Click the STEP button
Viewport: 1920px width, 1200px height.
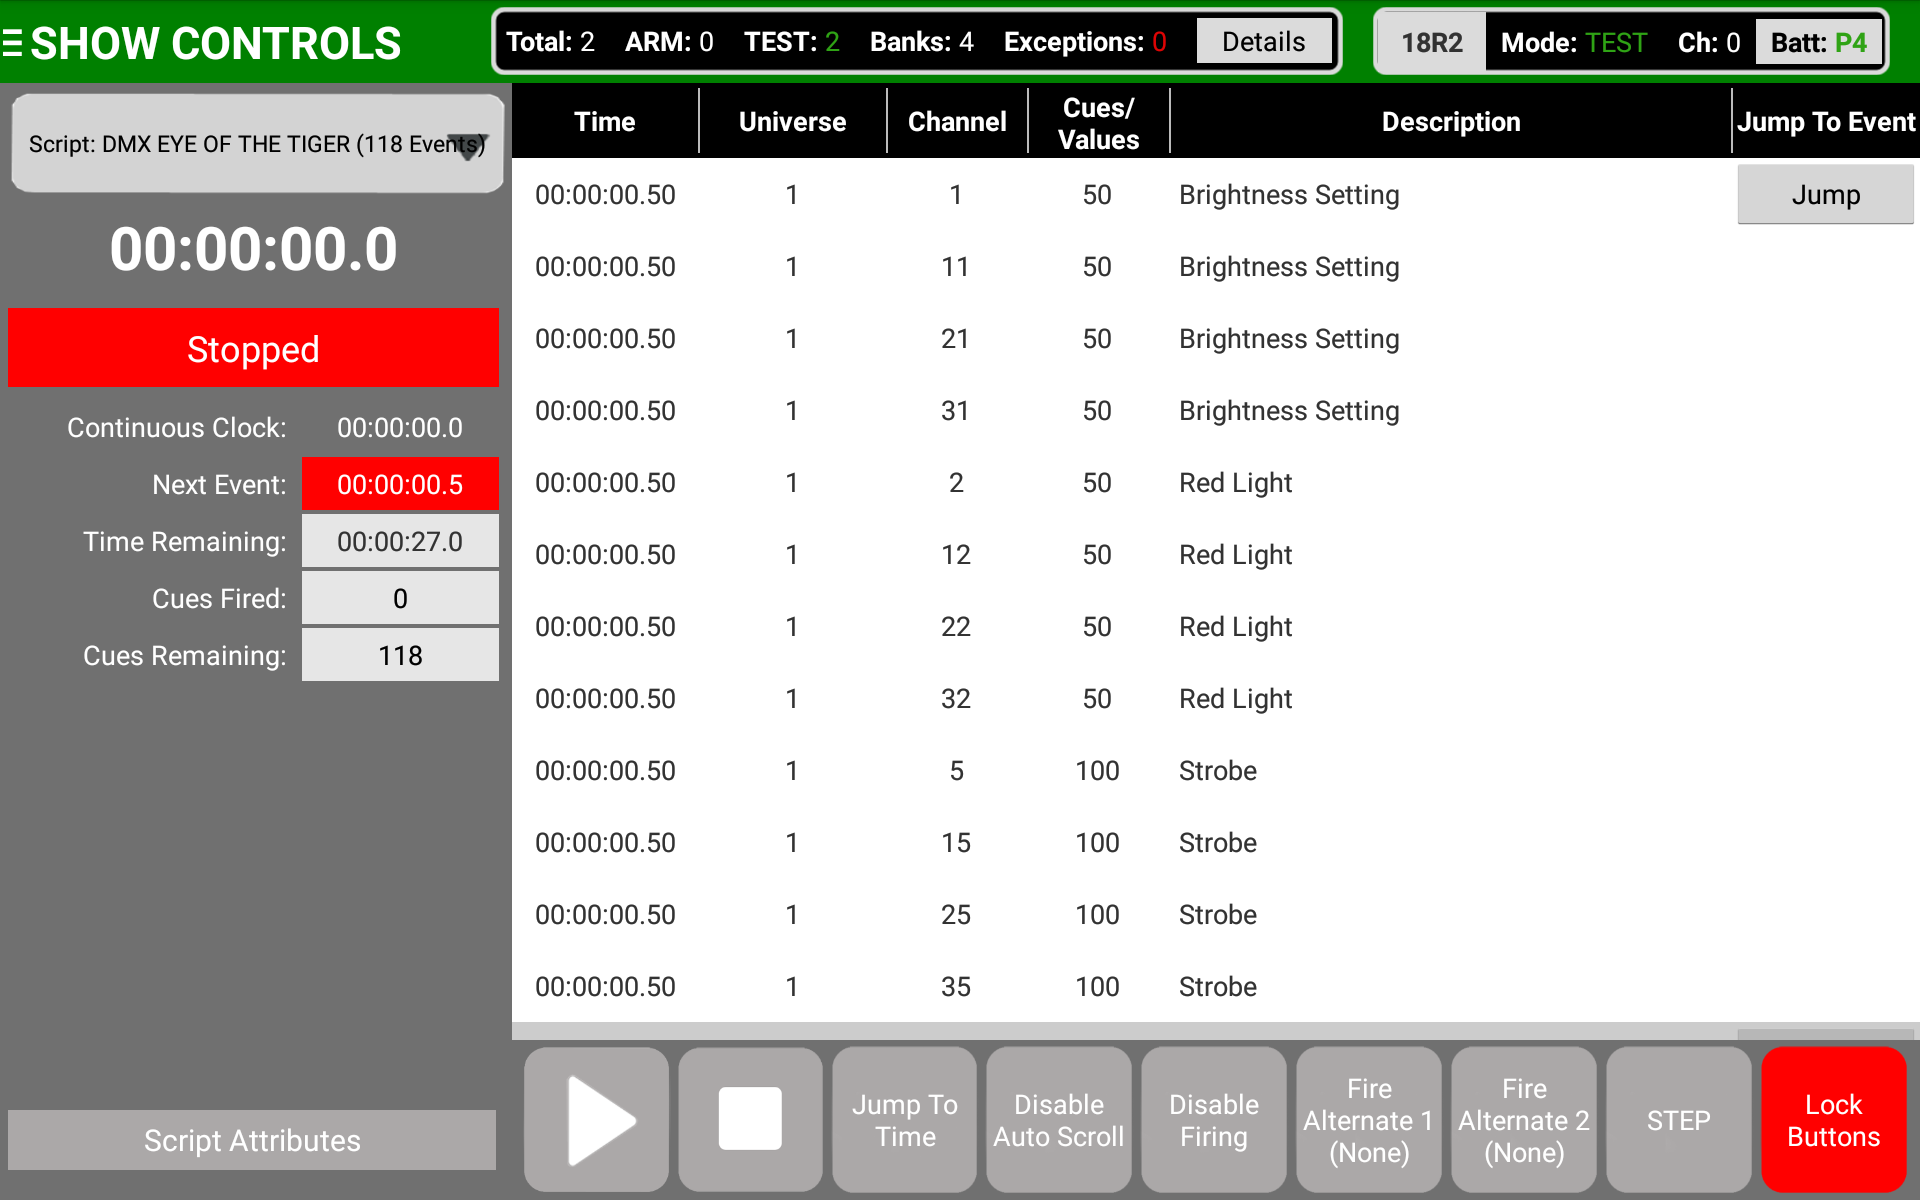[1679, 1119]
